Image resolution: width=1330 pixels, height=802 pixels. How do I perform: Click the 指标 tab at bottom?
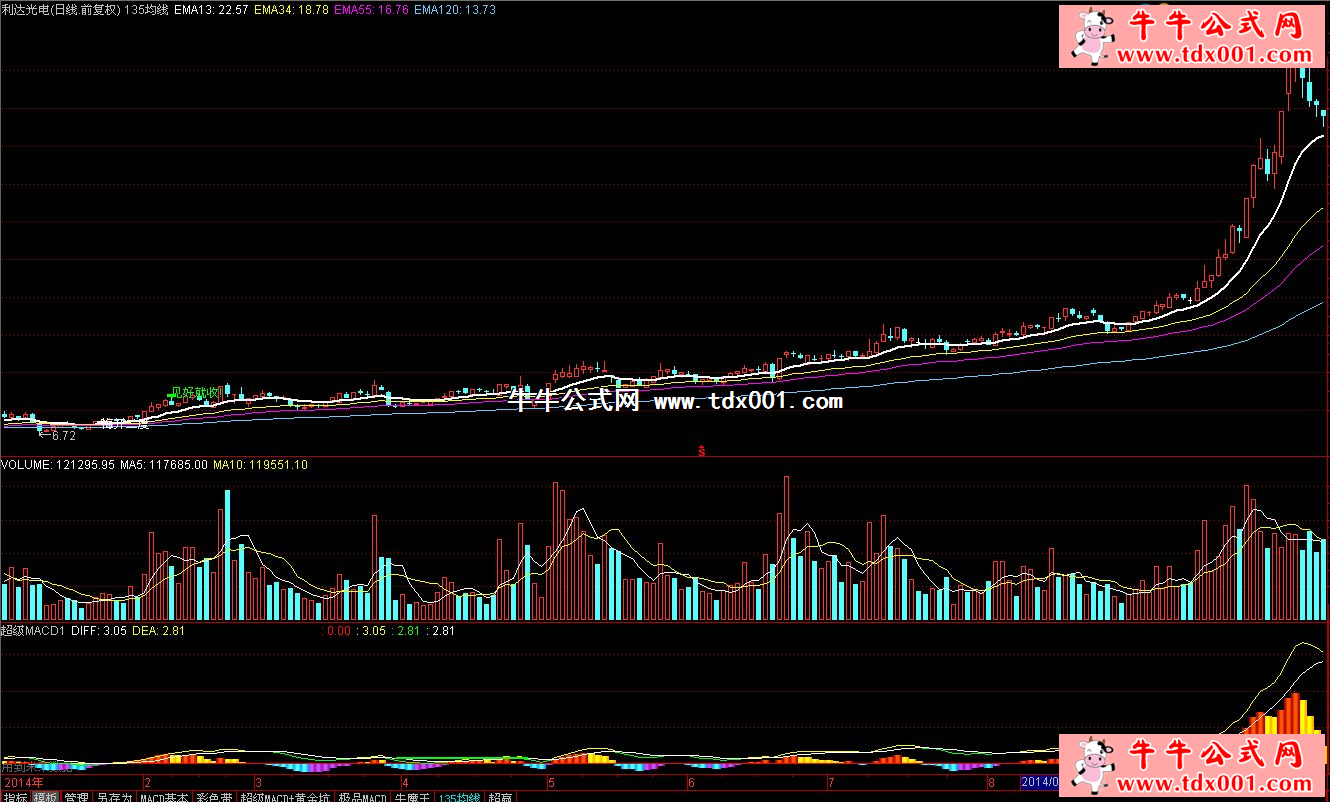(15, 797)
